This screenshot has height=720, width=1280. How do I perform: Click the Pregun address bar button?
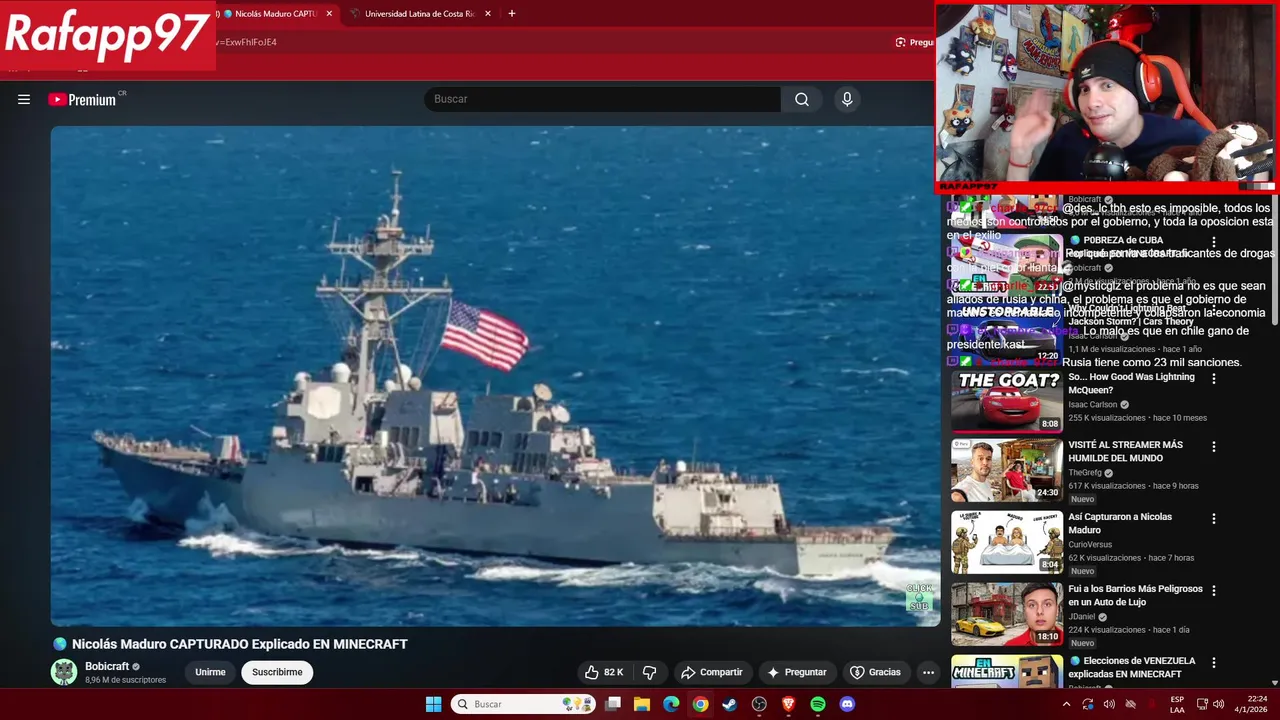click(x=914, y=42)
